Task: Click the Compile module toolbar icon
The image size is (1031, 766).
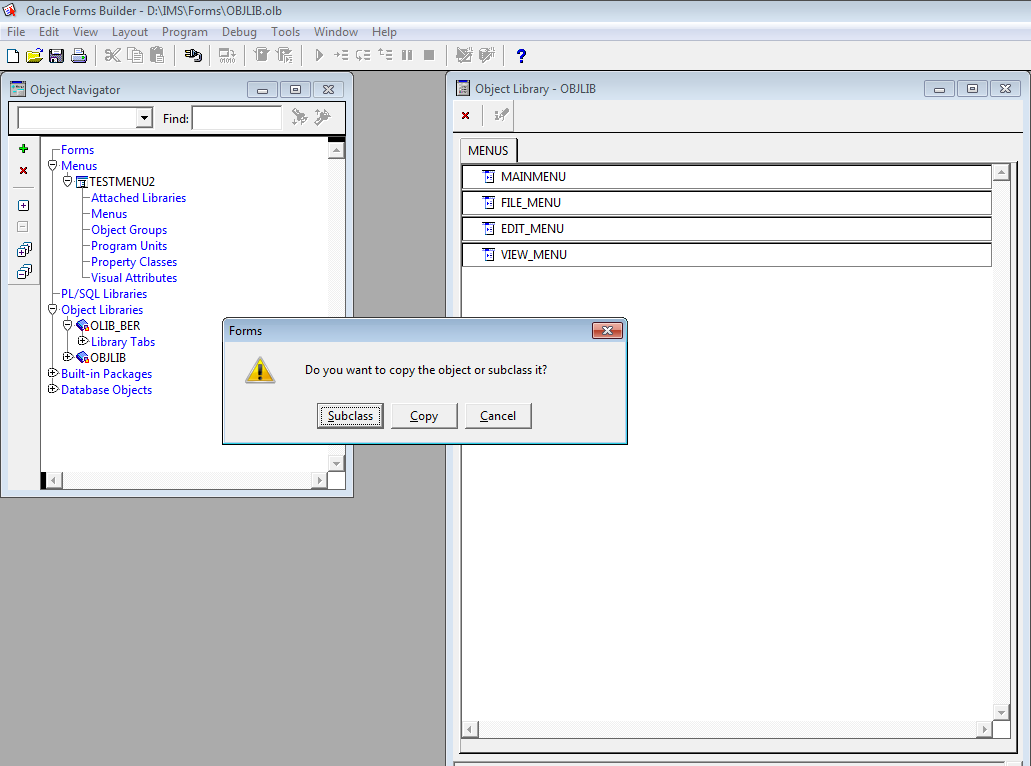Action: [227, 55]
